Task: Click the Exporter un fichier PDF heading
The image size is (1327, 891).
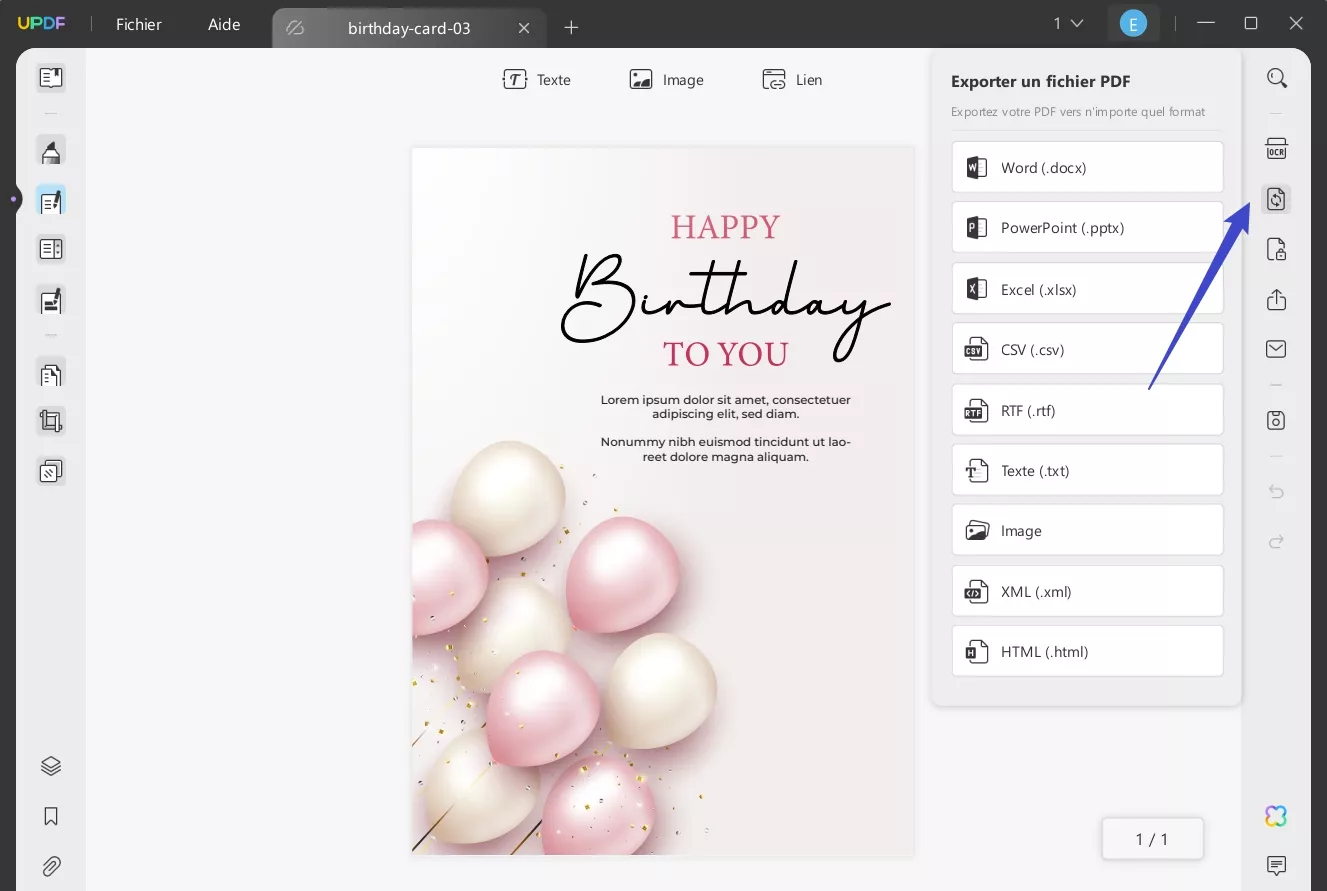Action: (1041, 82)
